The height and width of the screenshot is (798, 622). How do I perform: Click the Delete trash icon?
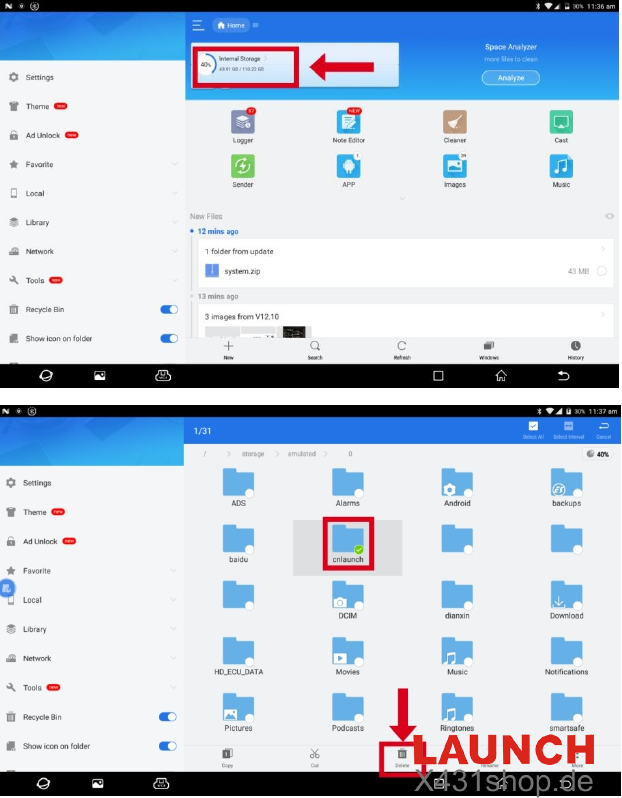click(402, 755)
